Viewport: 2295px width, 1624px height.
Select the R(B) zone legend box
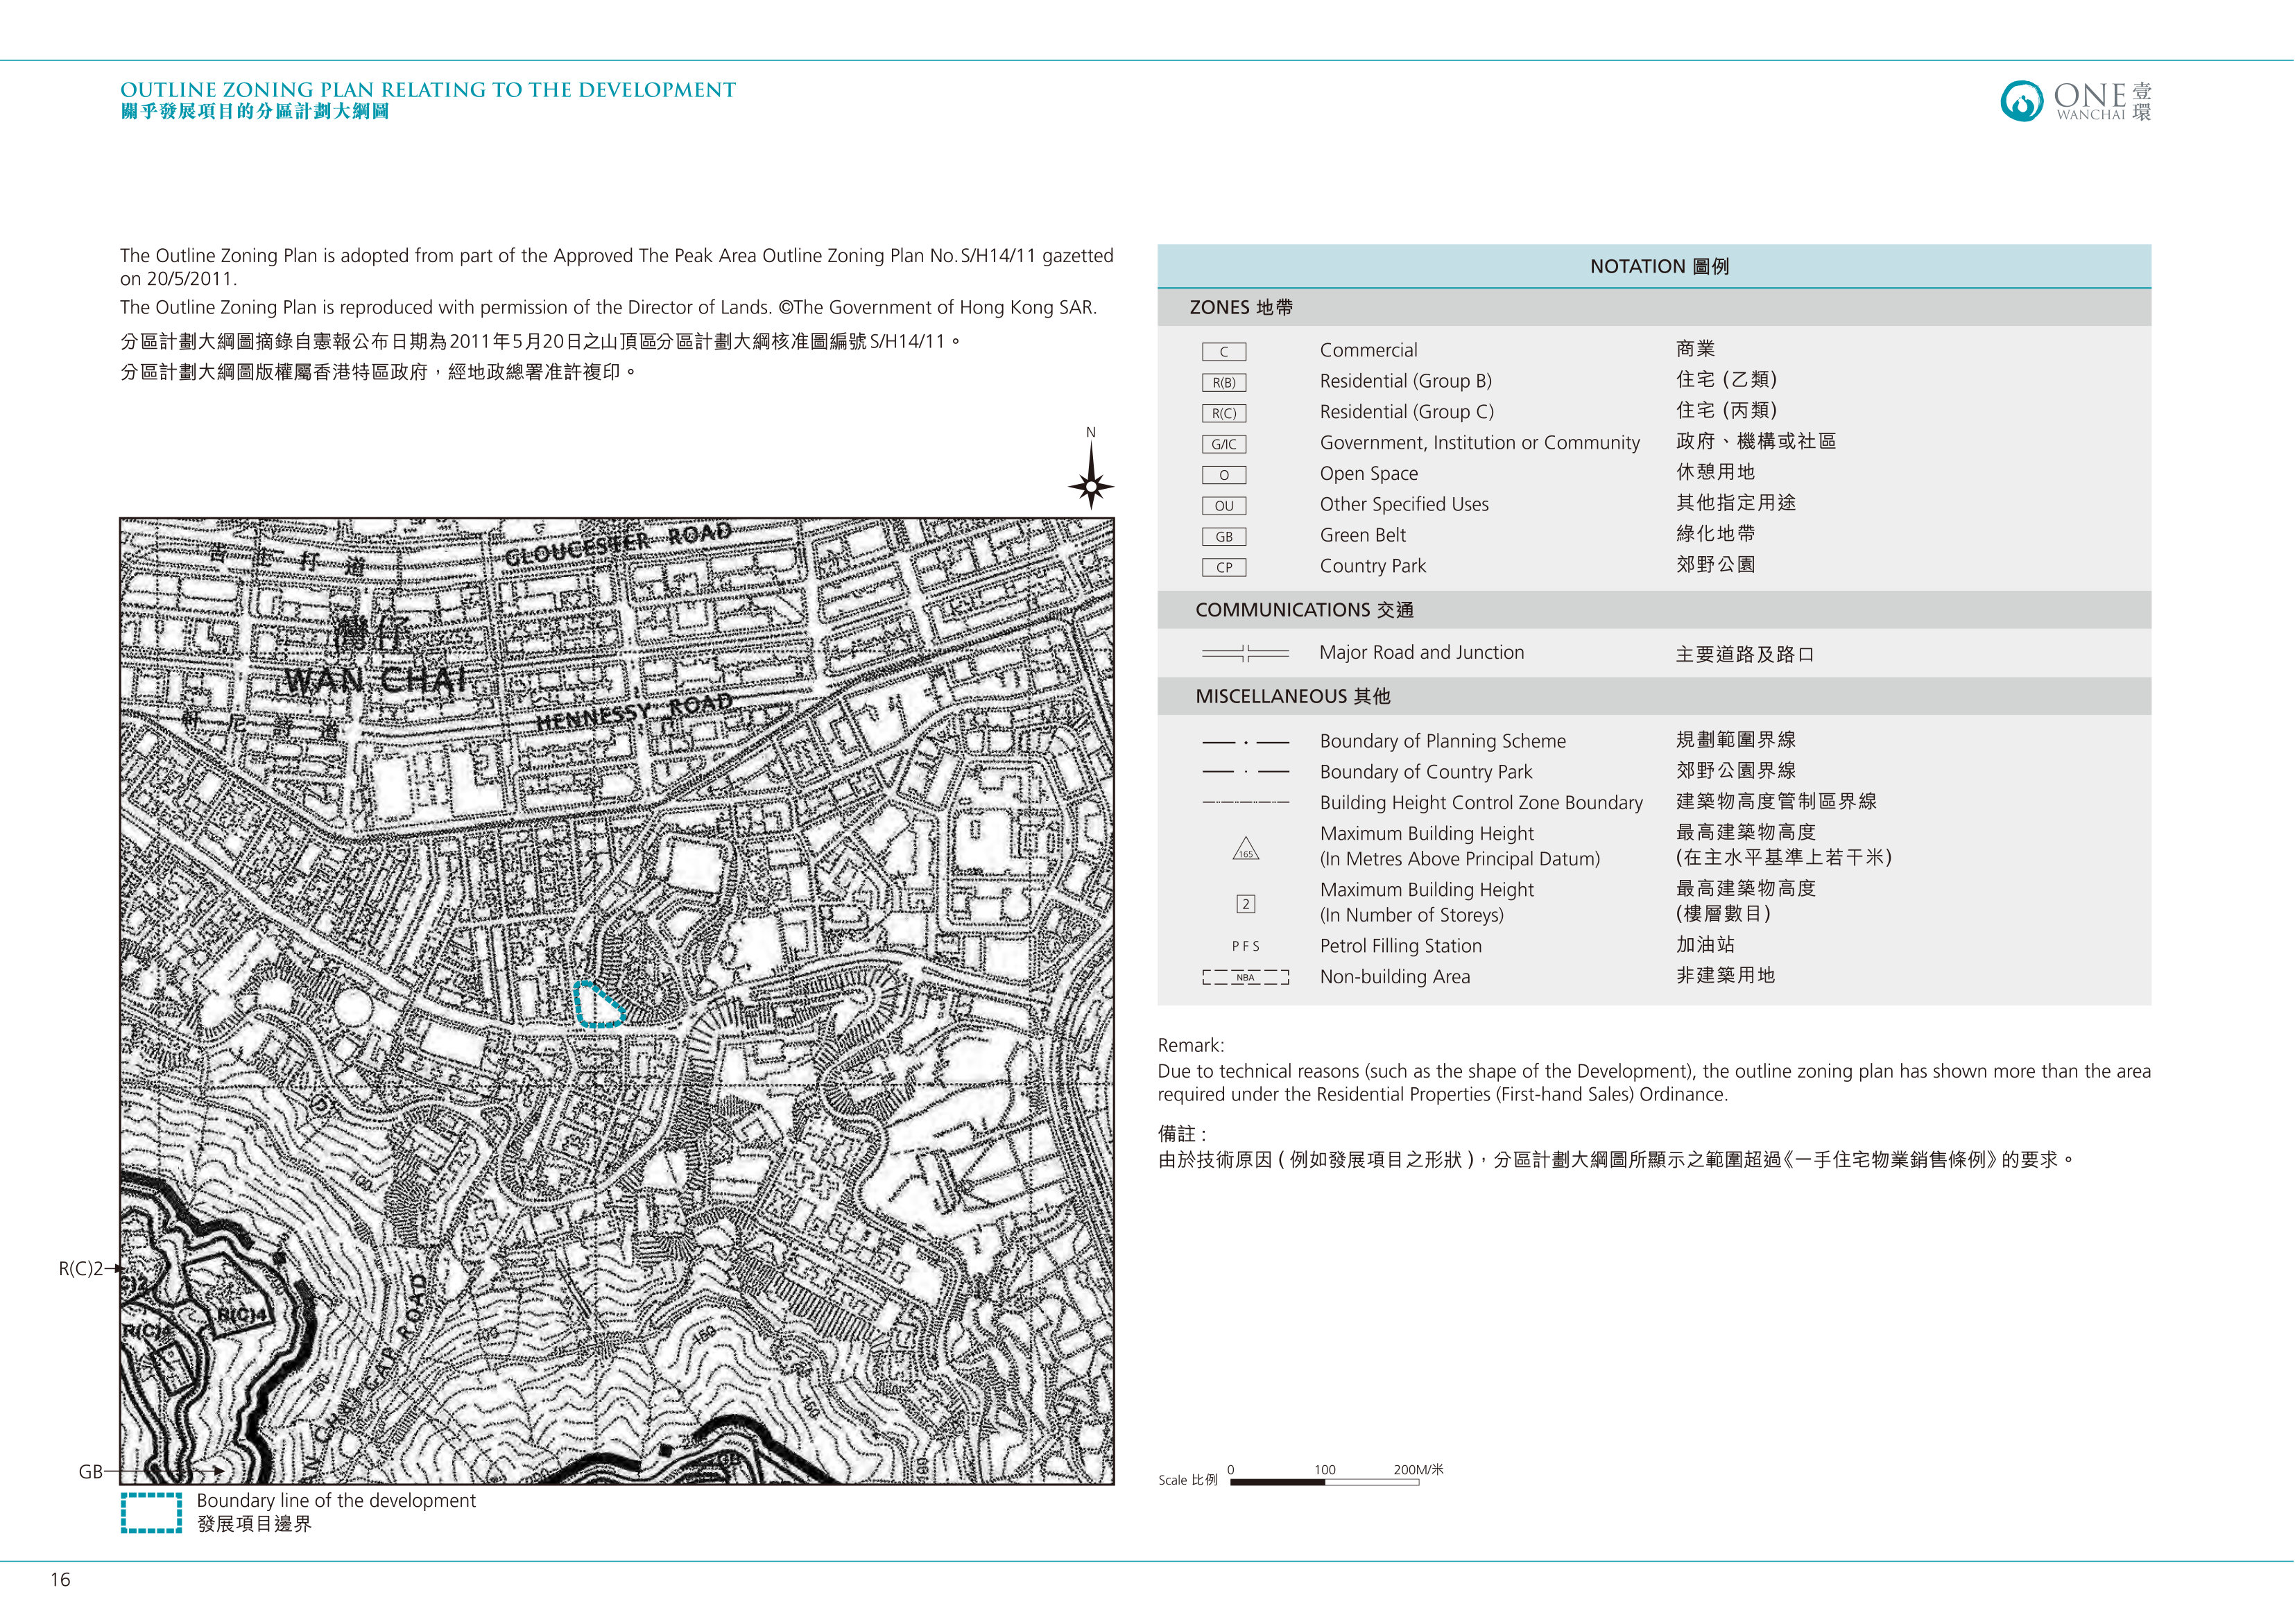point(1224,383)
